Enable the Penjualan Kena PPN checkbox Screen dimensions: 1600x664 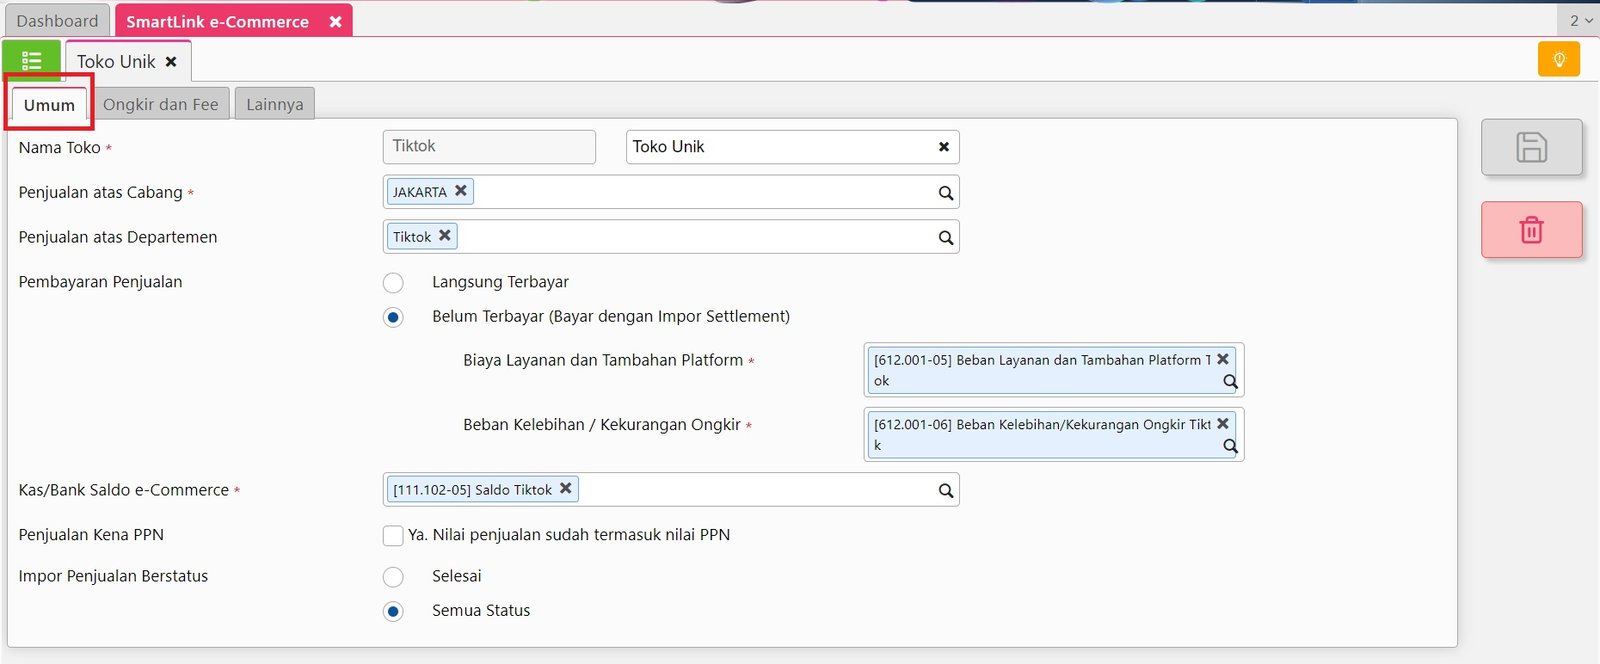click(393, 536)
